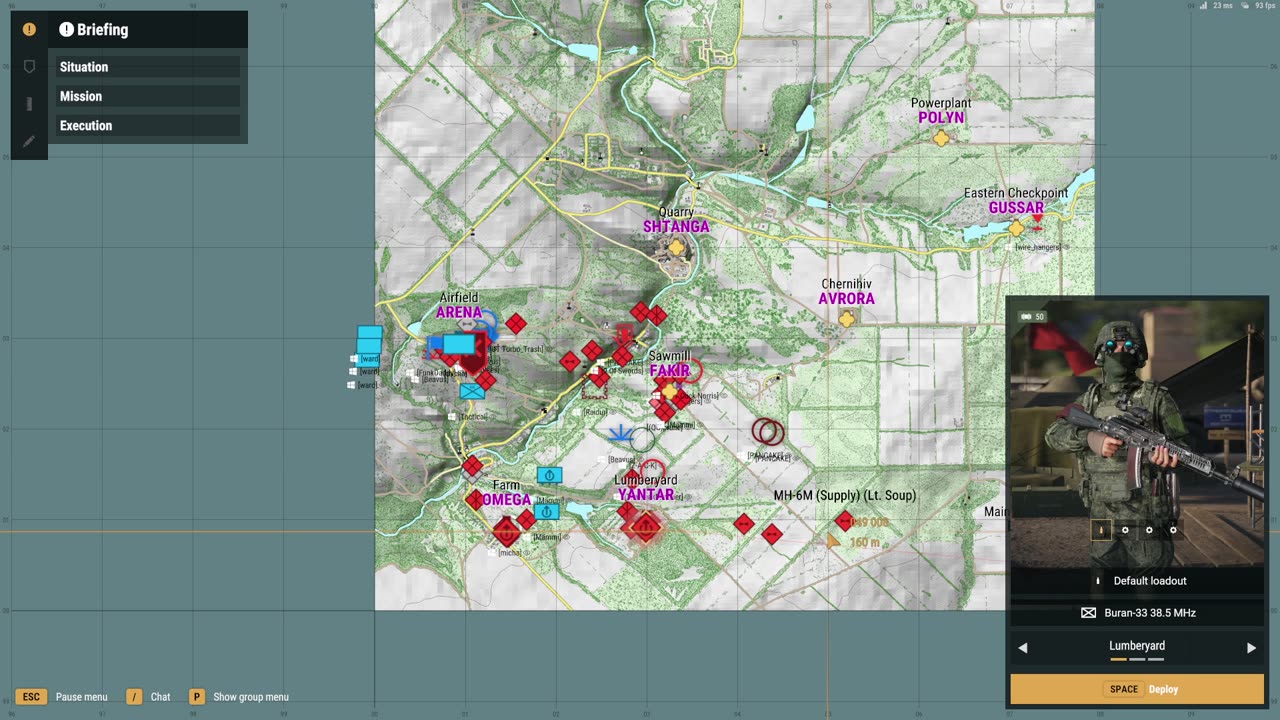This screenshot has width=1280, height=720.
Task: Click Show group menu P hint
Action: (238, 697)
